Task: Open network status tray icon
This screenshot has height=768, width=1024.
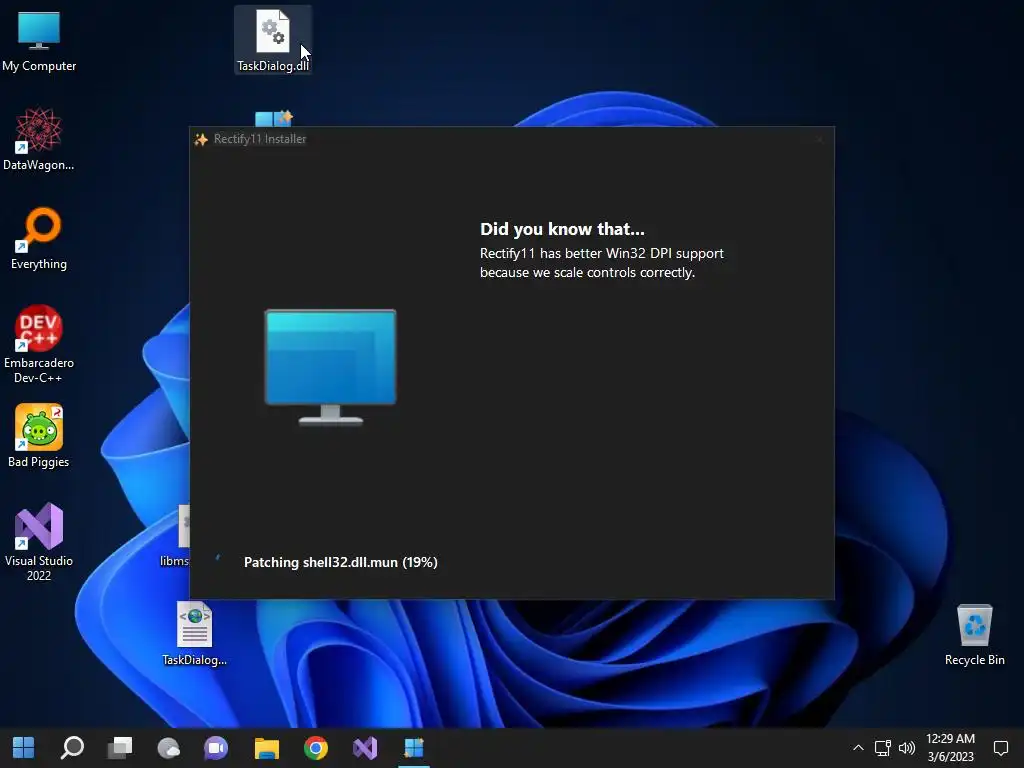Action: (883, 748)
